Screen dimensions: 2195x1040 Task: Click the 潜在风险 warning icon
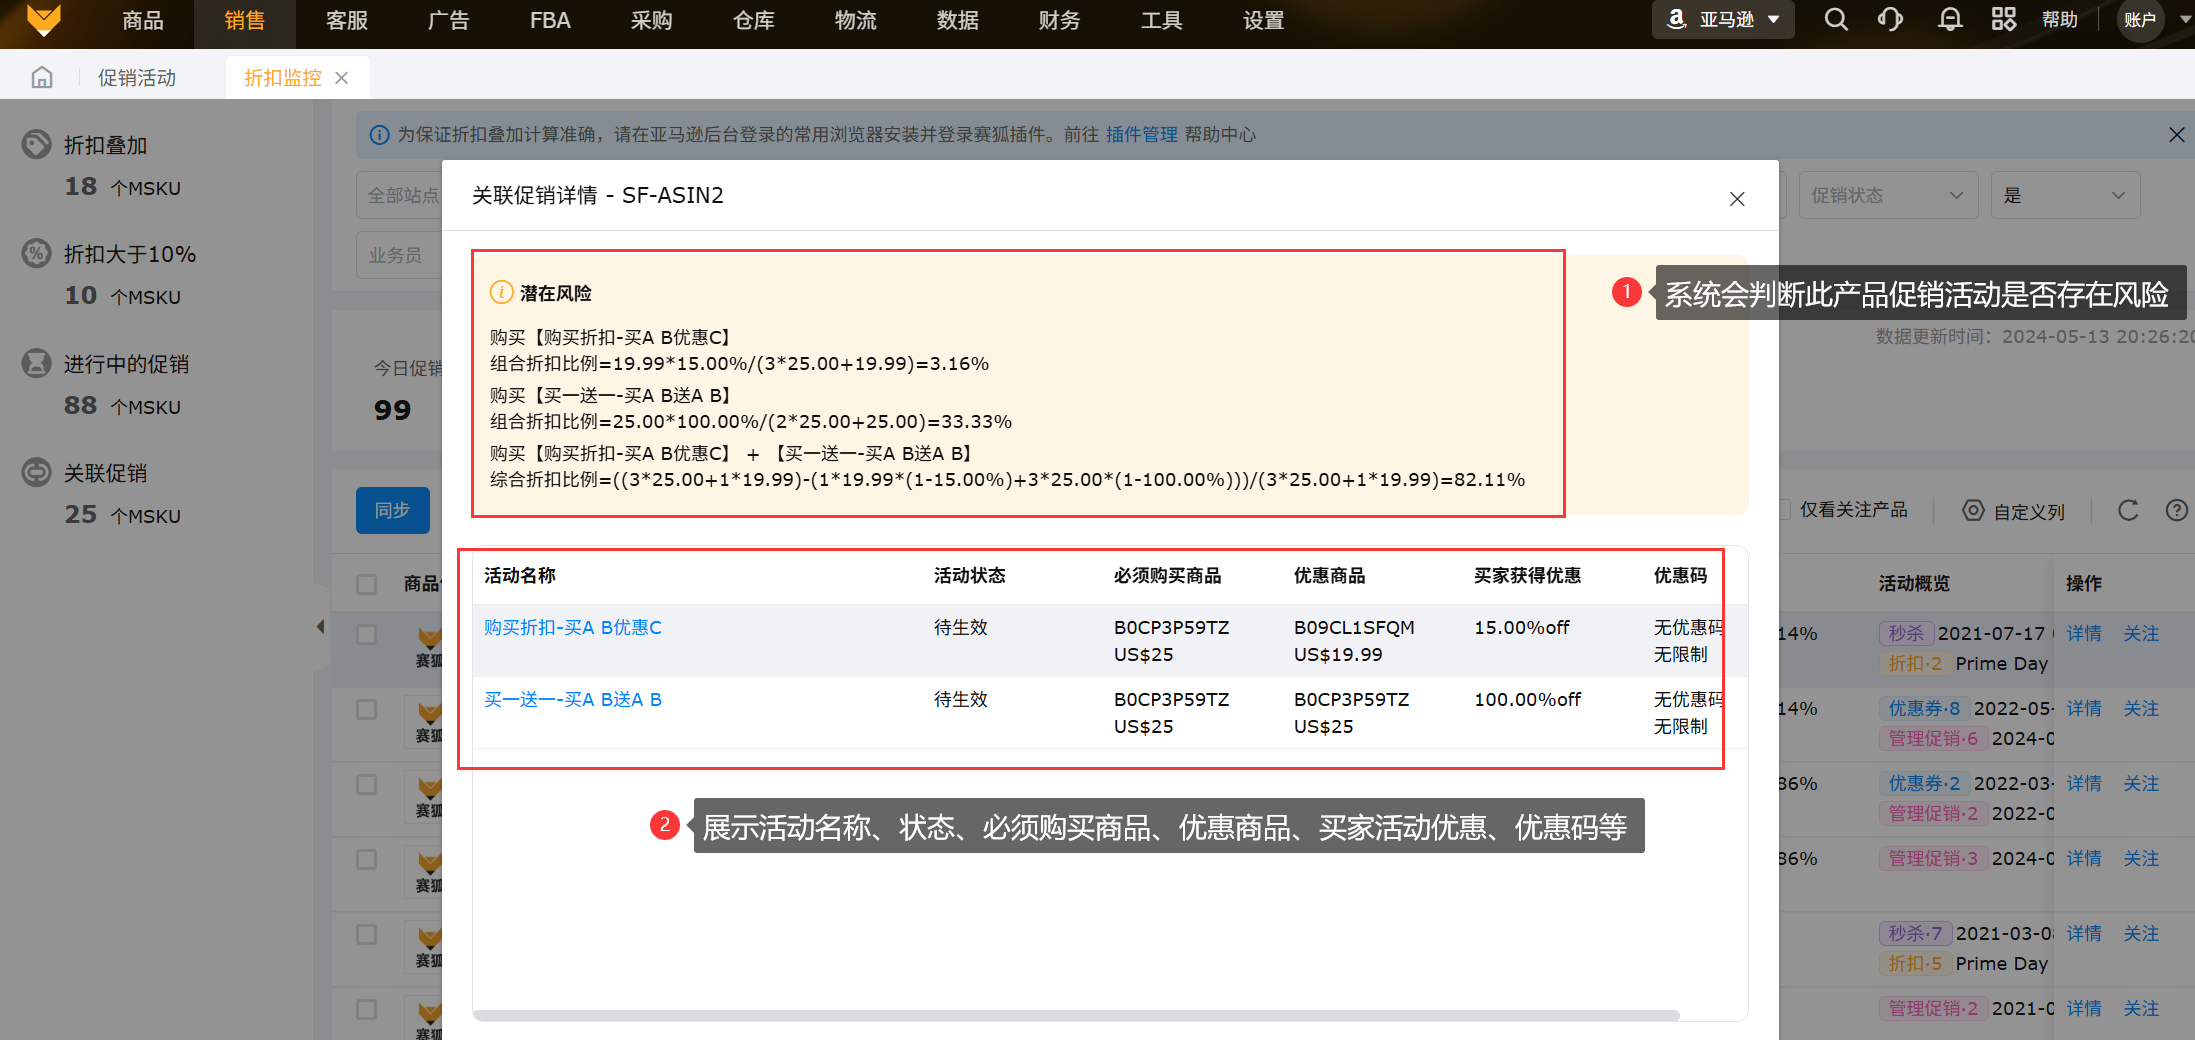point(501,293)
